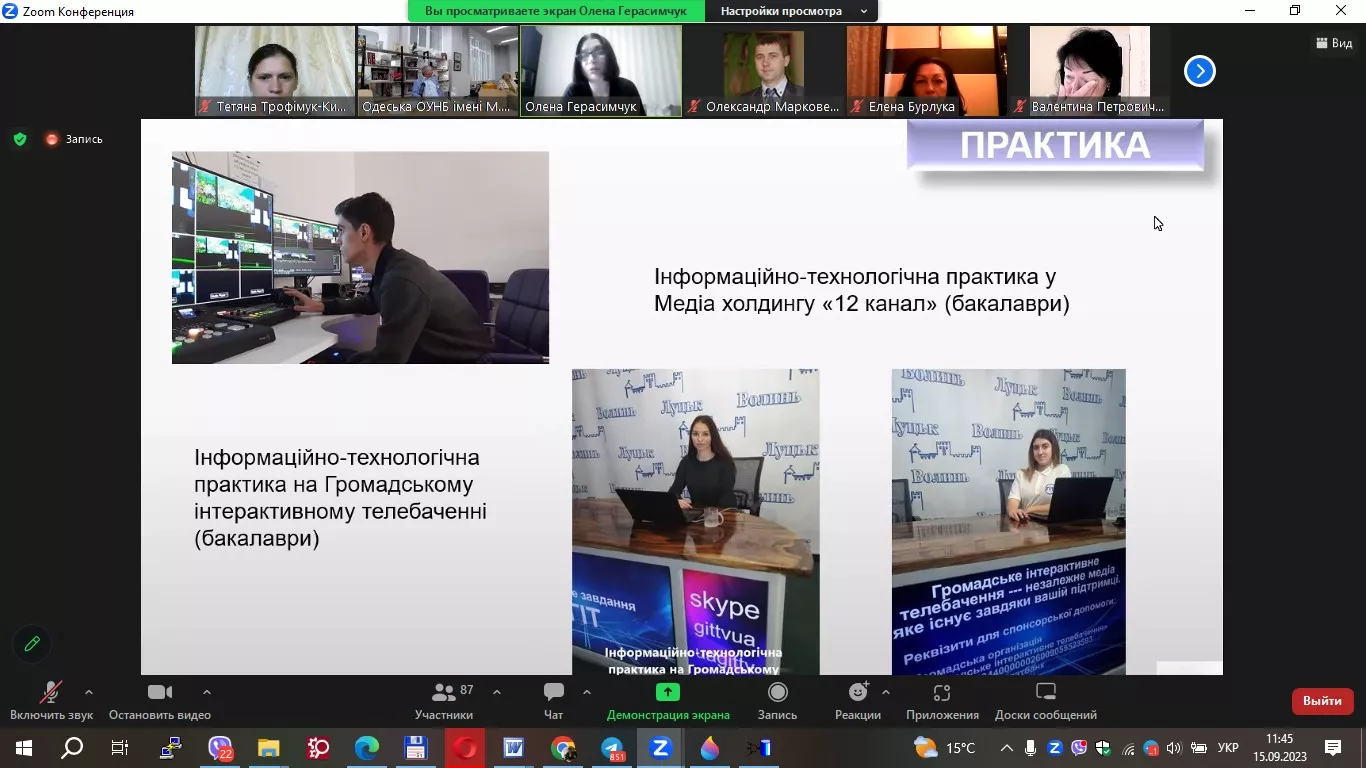Viewport: 1366px width, 768px height.
Task: Click the green encryption shield icon
Action: (x=20, y=139)
